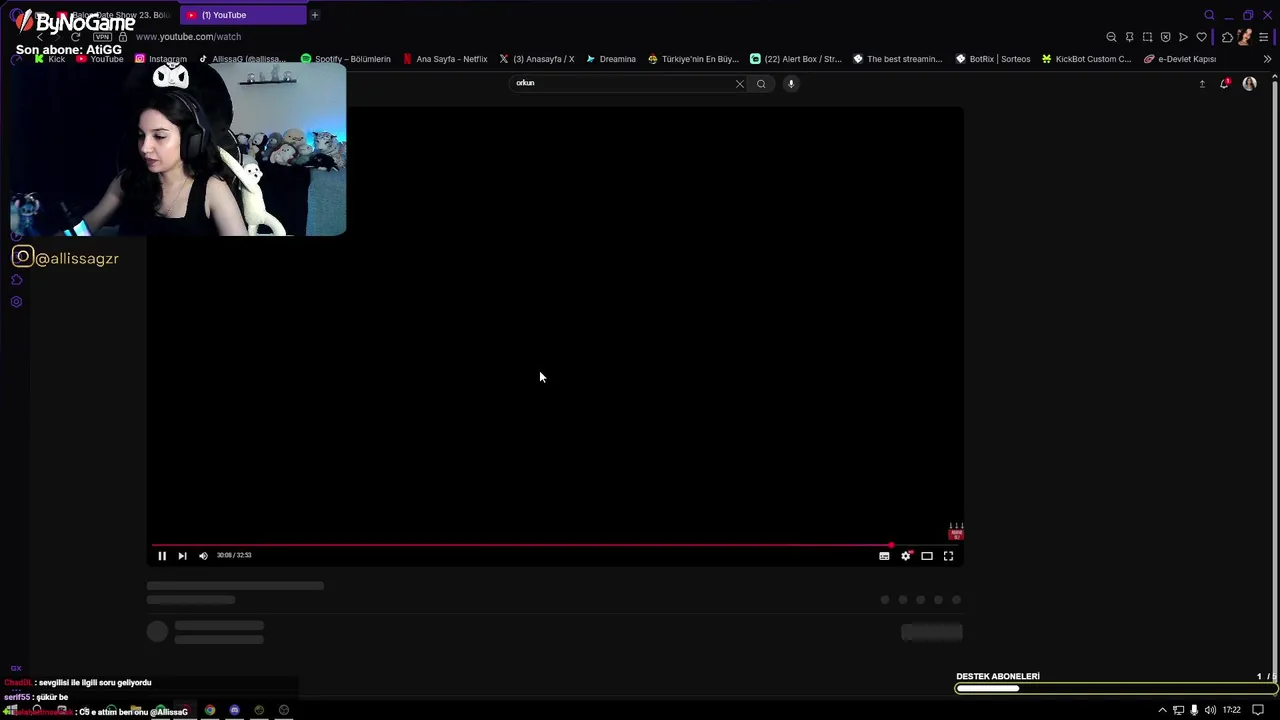Open the BotRix | Sorteos bookmark

[x=993, y=59]
